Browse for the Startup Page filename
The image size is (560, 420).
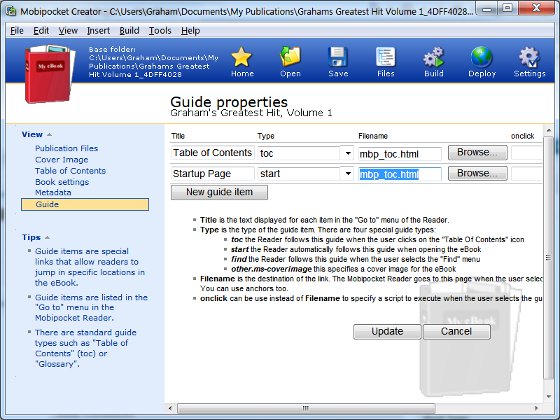point(478,173)
